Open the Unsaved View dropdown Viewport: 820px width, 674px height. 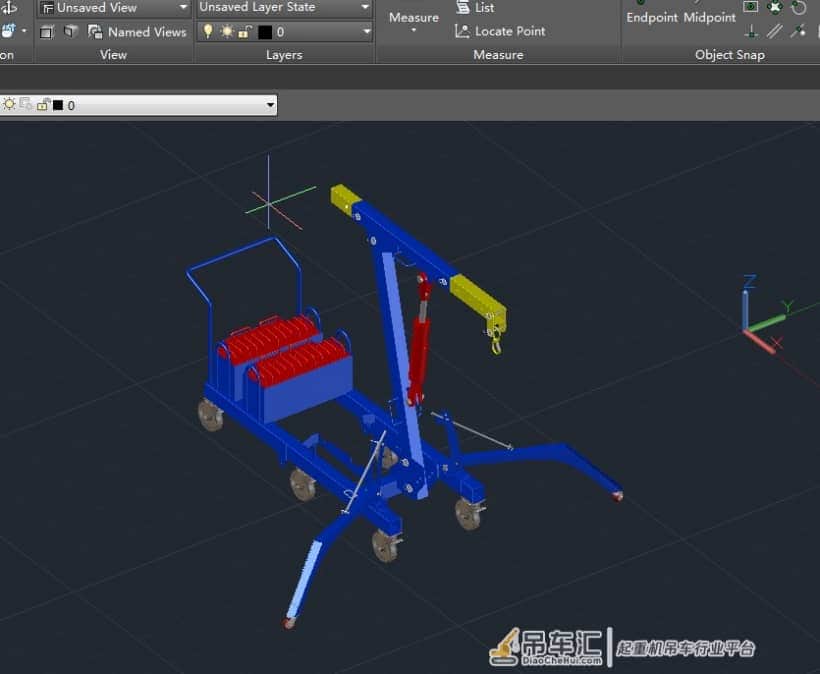(x=114, y=7)
